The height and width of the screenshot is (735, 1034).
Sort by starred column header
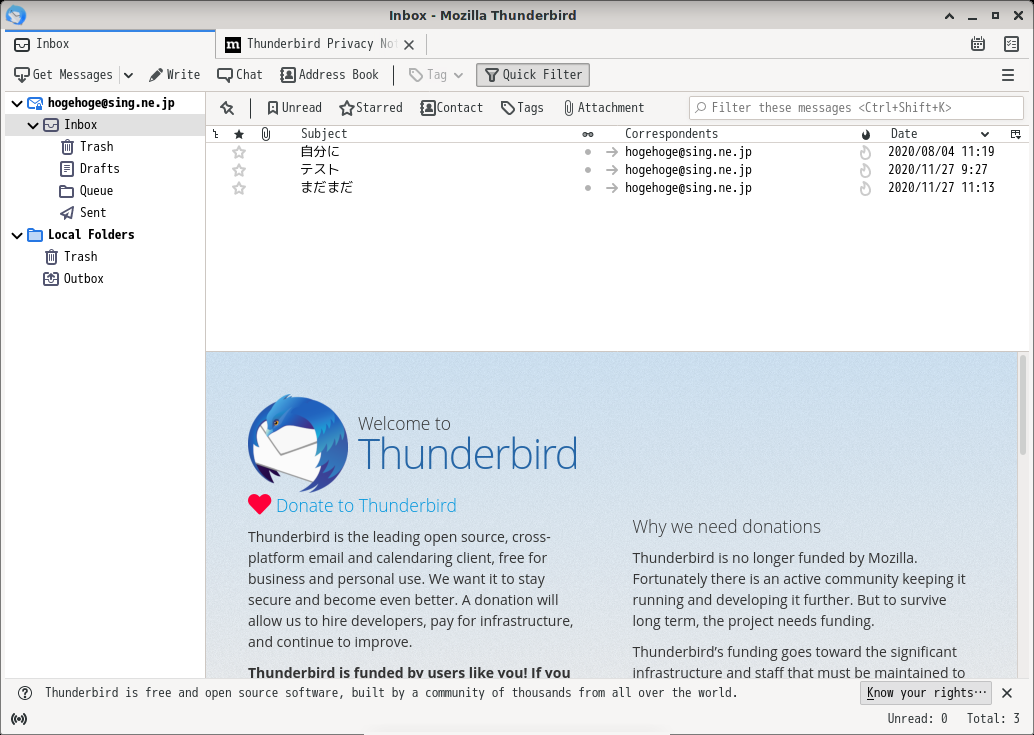tap(239, 134)
